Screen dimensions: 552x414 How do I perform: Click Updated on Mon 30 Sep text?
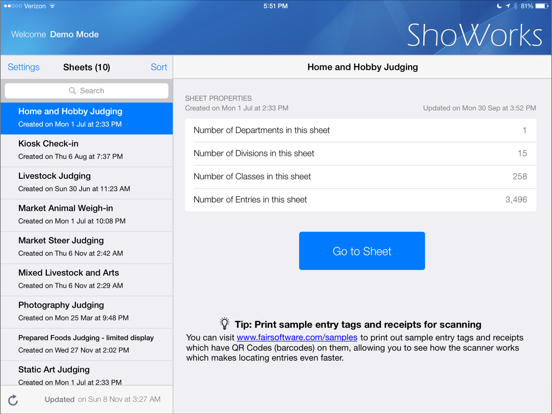pos(479,108)
